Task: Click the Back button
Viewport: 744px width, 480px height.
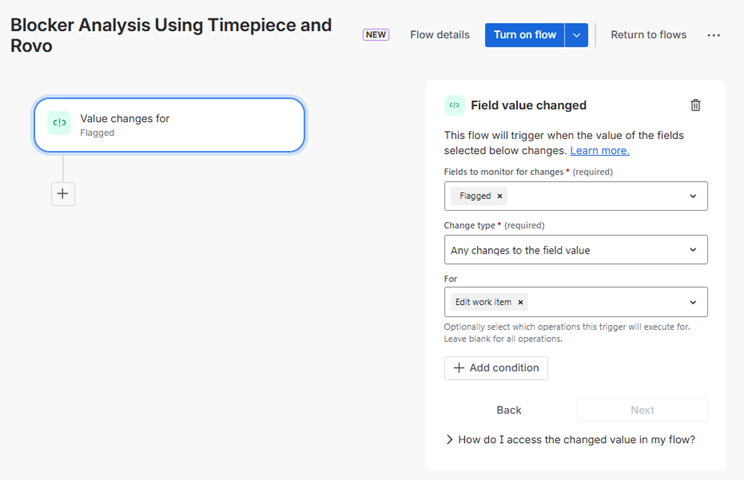Action: [x=509, y=410]
